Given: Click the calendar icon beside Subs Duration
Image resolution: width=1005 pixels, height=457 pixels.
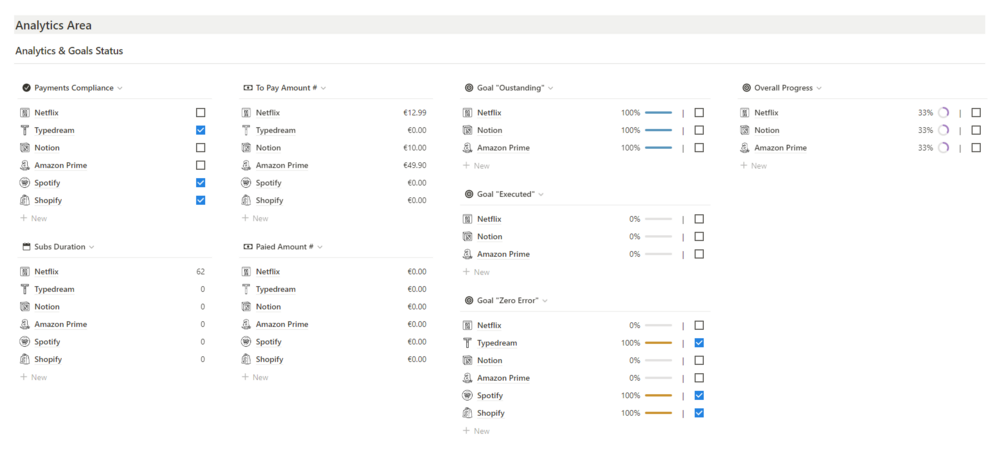Looking at the screenshot, I should point(26,246).
